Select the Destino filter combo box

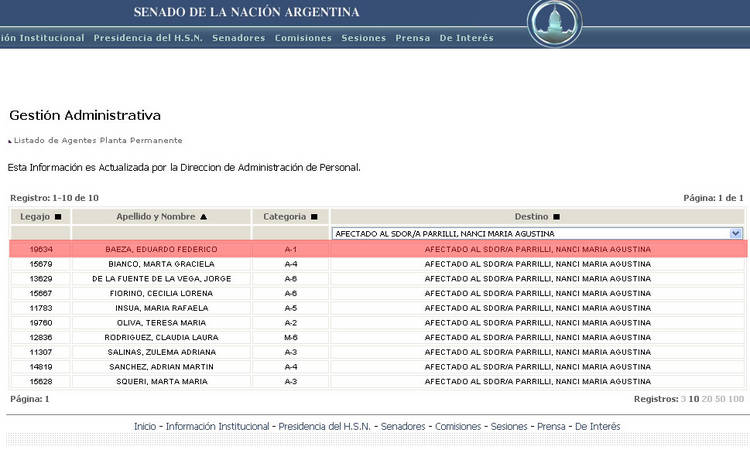click(537, 233)
